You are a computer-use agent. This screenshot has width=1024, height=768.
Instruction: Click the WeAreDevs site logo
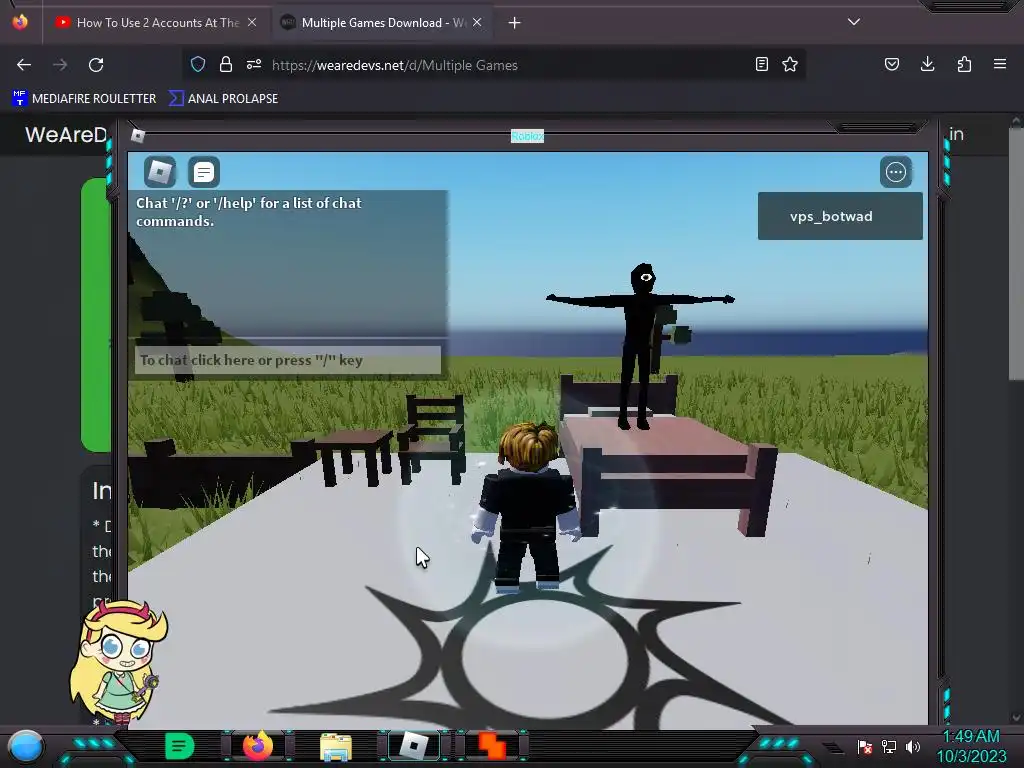[x=65, y=135]
